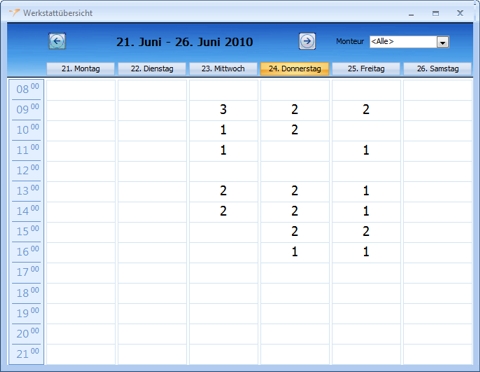The height and width of the screenshot is (372, 480).
Task: Open Freitag 16:00 cell showing 1
Action: 366,252
